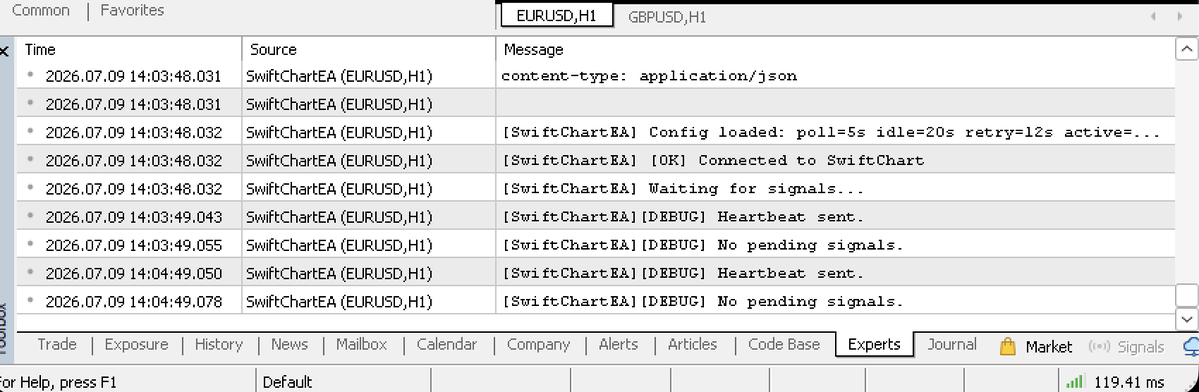Image resolution: width=1199 pixels, height=392 pixels.
Task: Click the connection signal bars icon in status bar
Action: (1074, 381)
